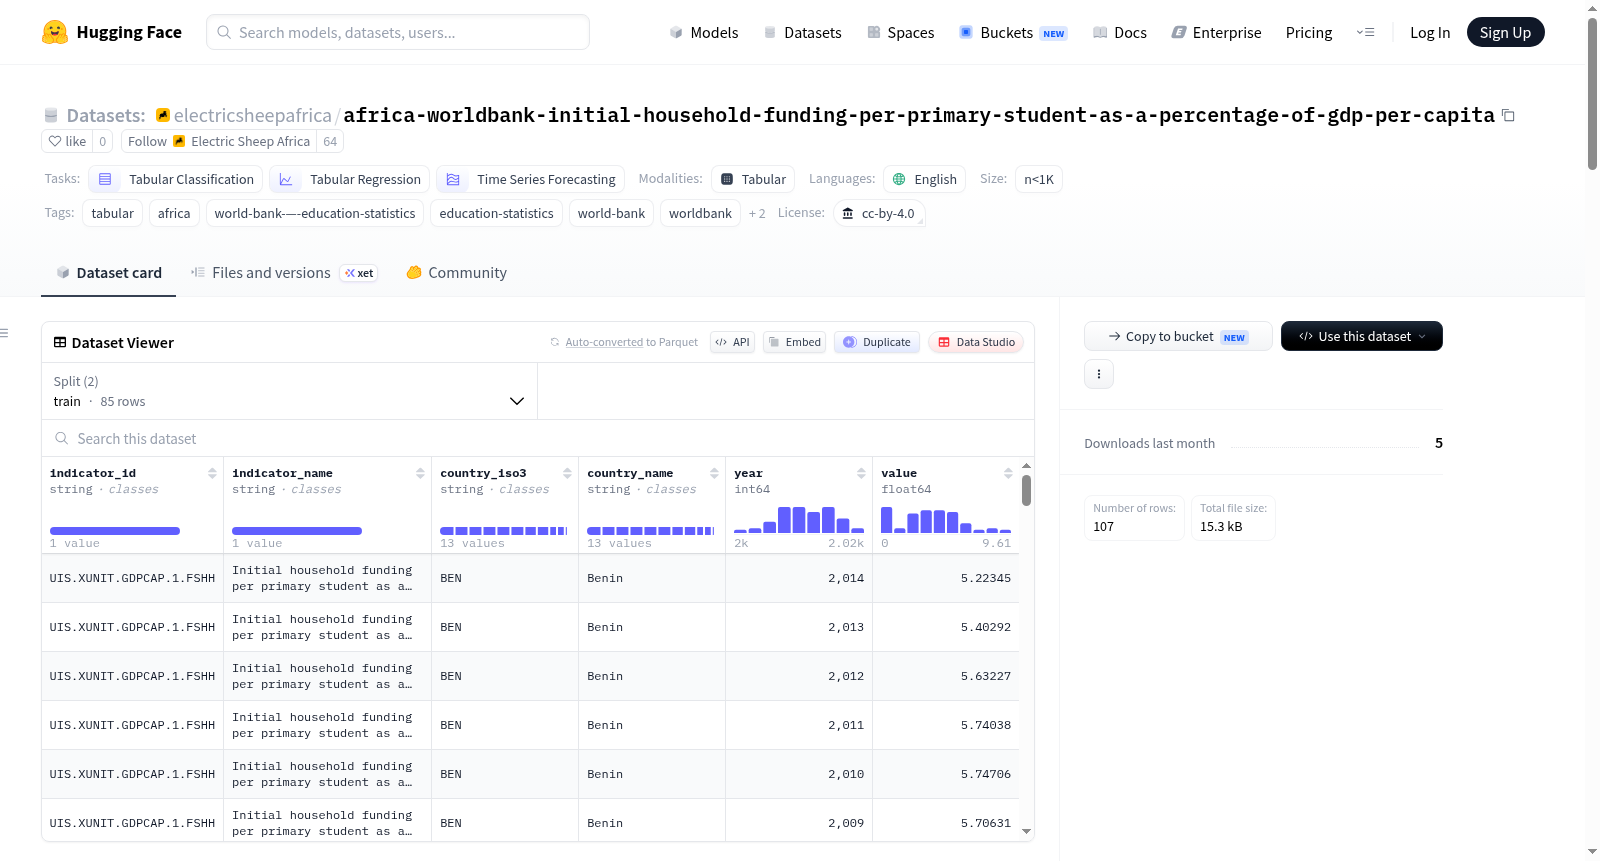Select the Tabular Regression task tag
Viewport: 1600px width, 861px height.
tap(350, 179)
